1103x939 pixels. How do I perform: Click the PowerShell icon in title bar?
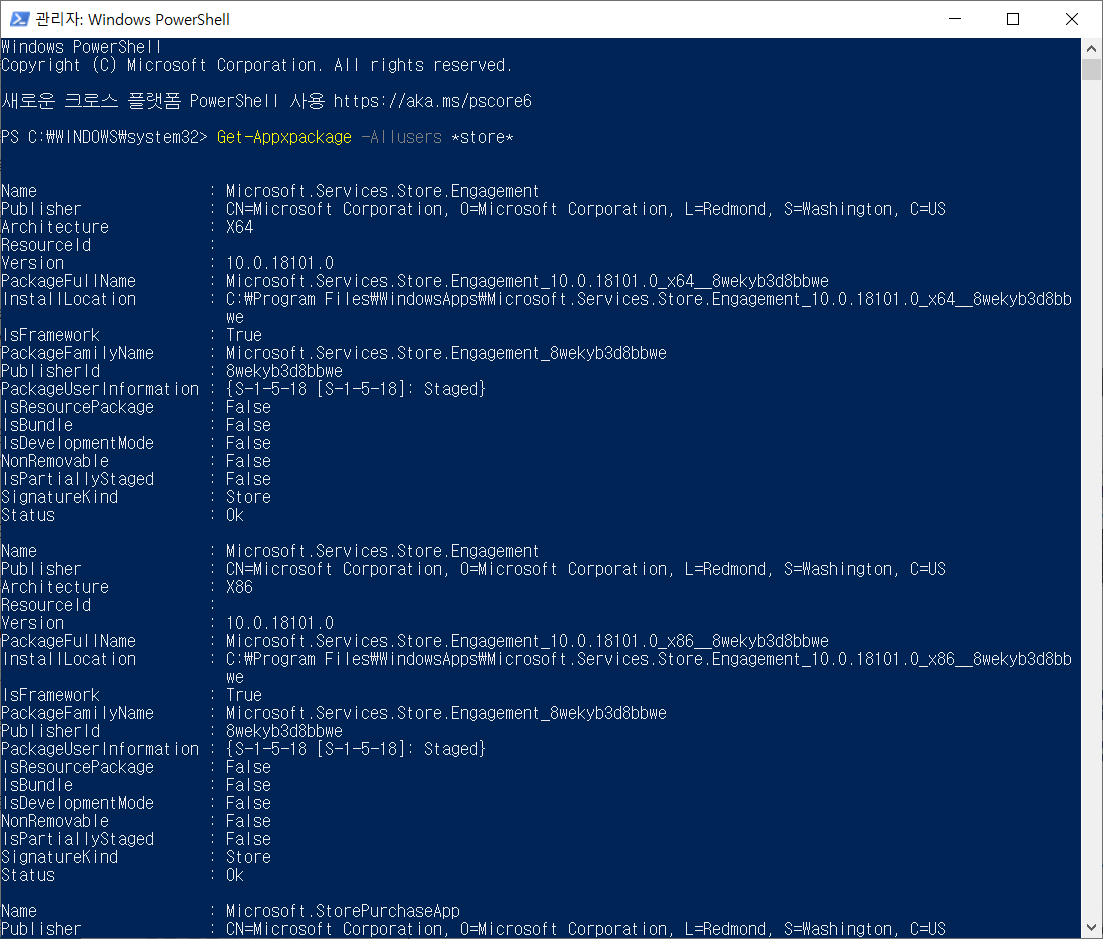[x=19, y=19]
